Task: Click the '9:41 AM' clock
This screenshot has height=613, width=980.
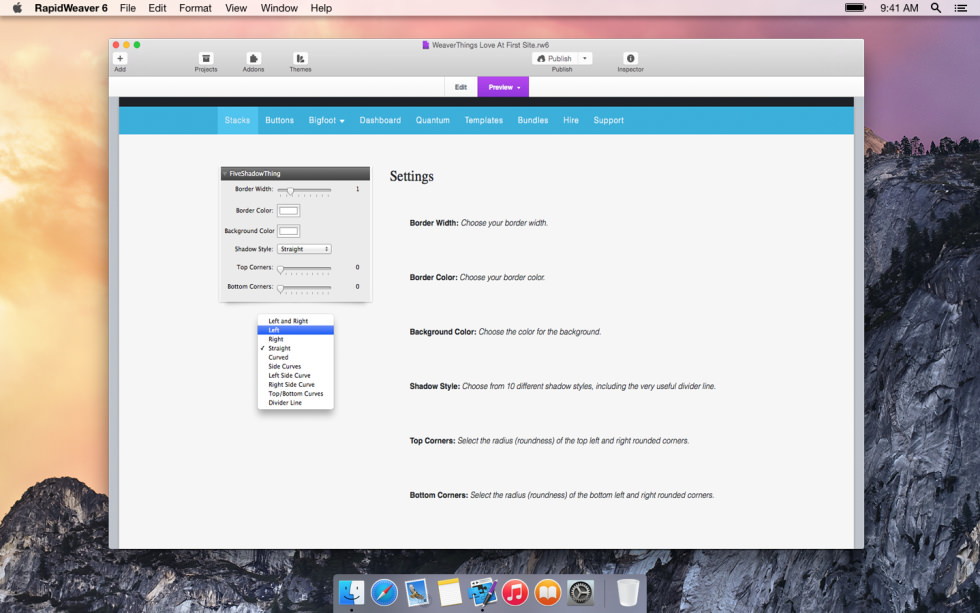Action: click(x=899, y=8)
